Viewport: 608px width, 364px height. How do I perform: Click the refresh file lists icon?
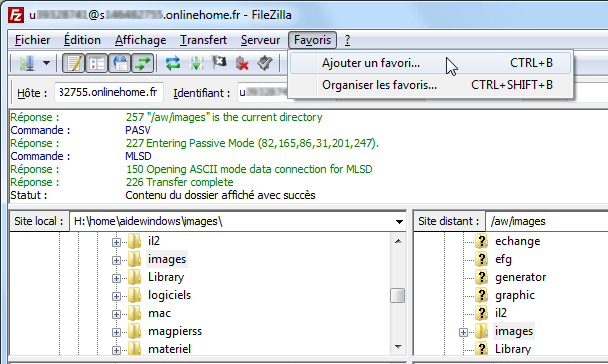pos(173,63)
